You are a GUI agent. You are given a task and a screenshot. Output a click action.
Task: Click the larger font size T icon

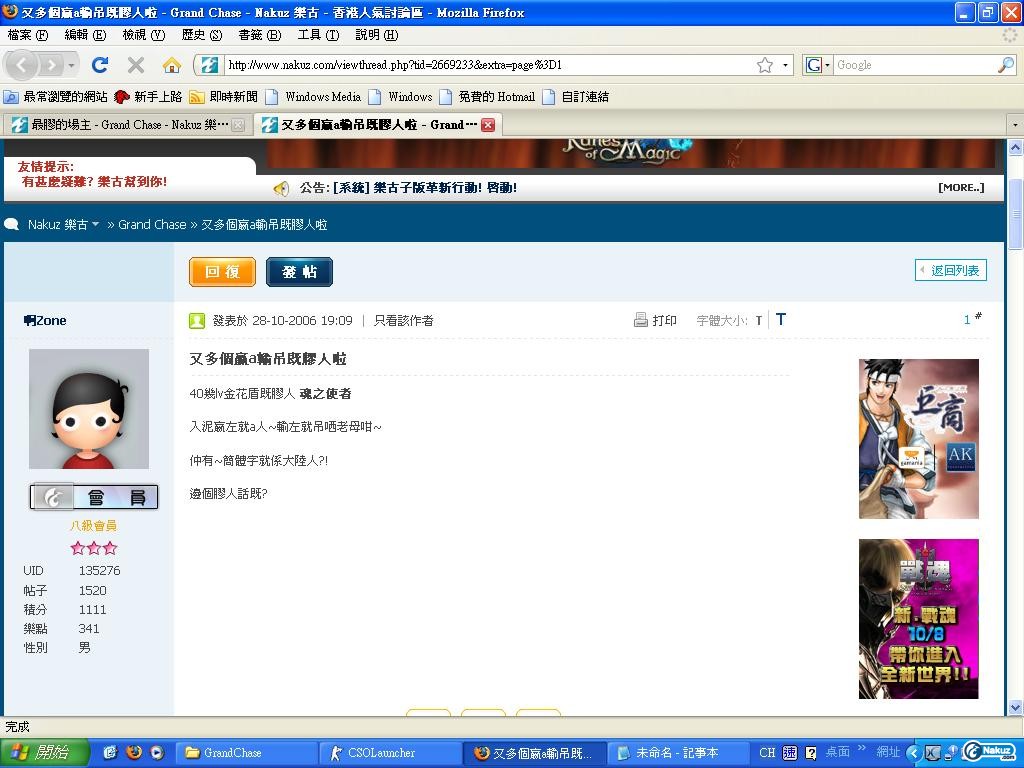click(781, 320)
